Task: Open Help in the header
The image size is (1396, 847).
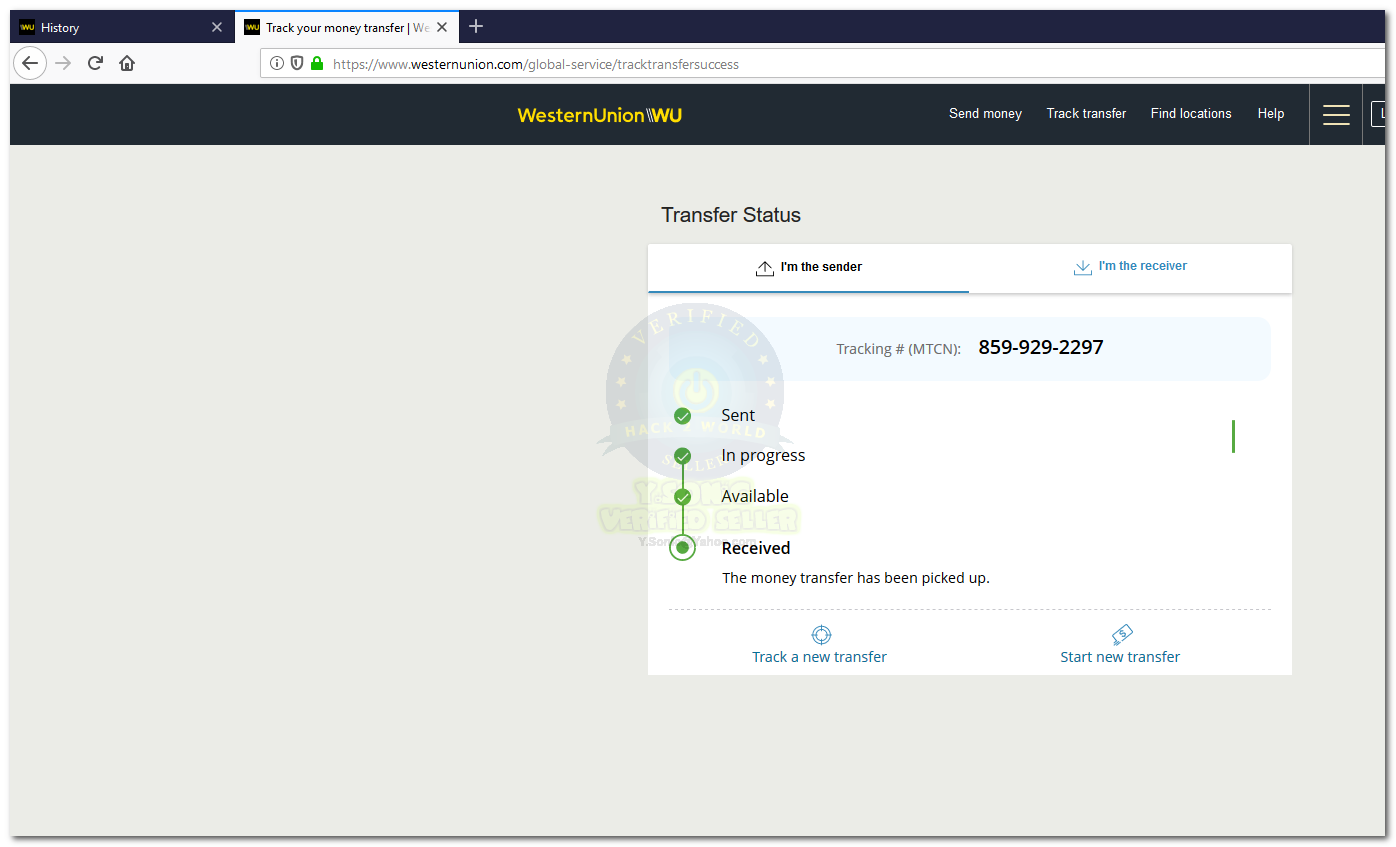Action: tap(1271, 114)
